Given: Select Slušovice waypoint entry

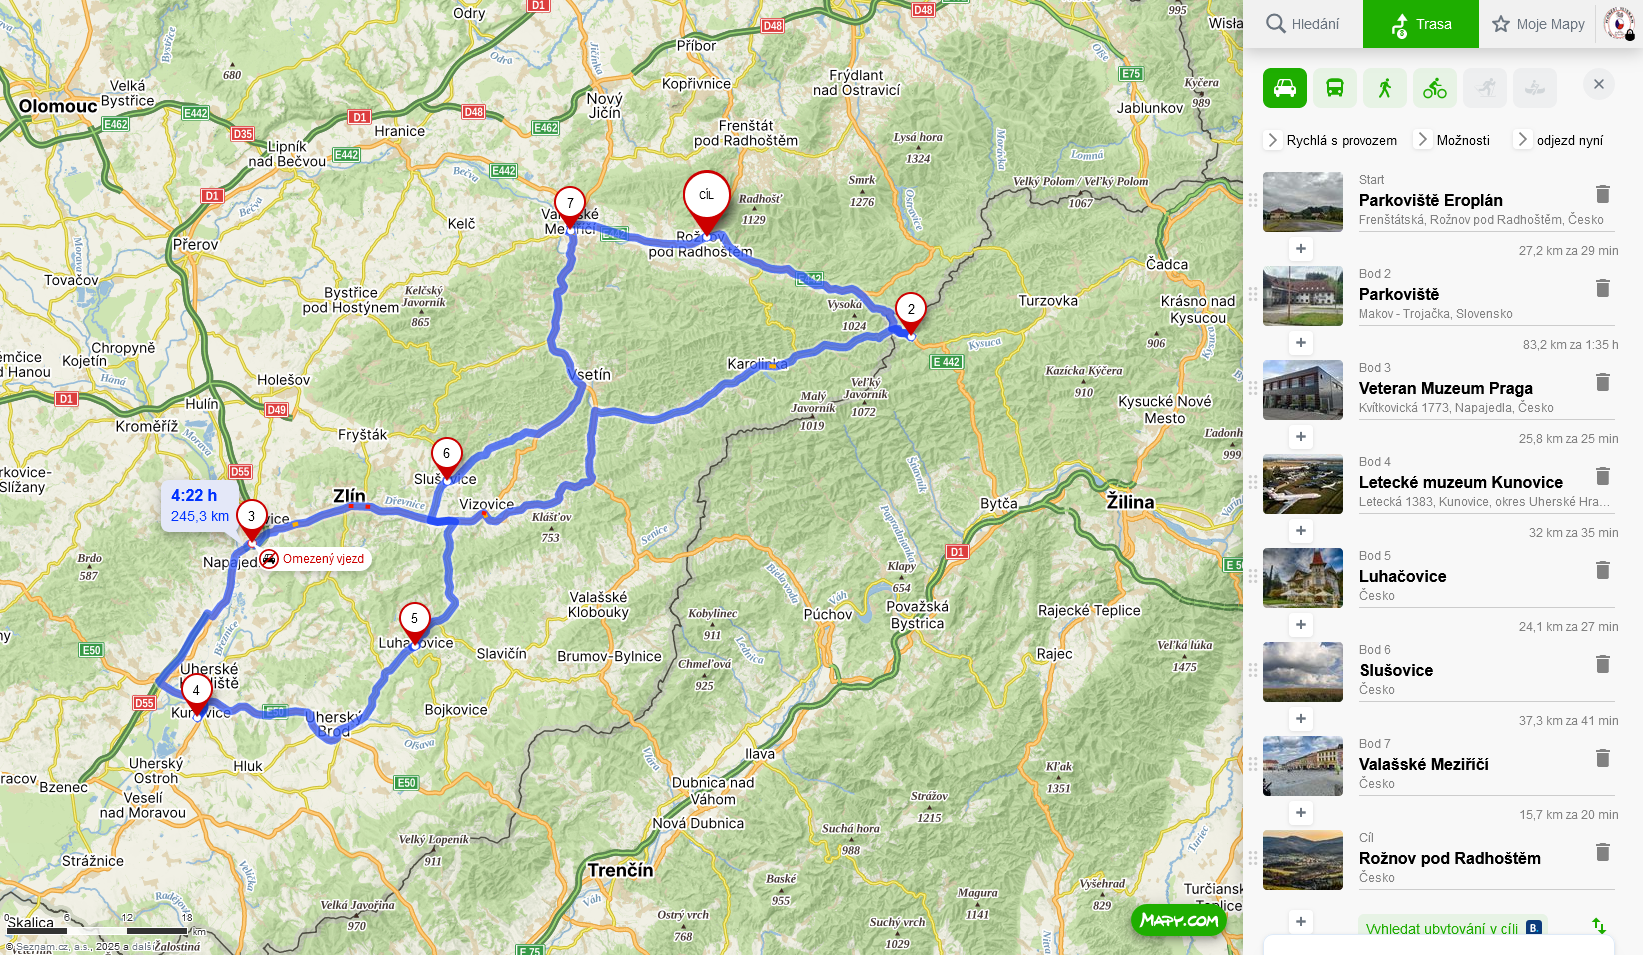Looking at the screenshot, I should pos(1436,670).
